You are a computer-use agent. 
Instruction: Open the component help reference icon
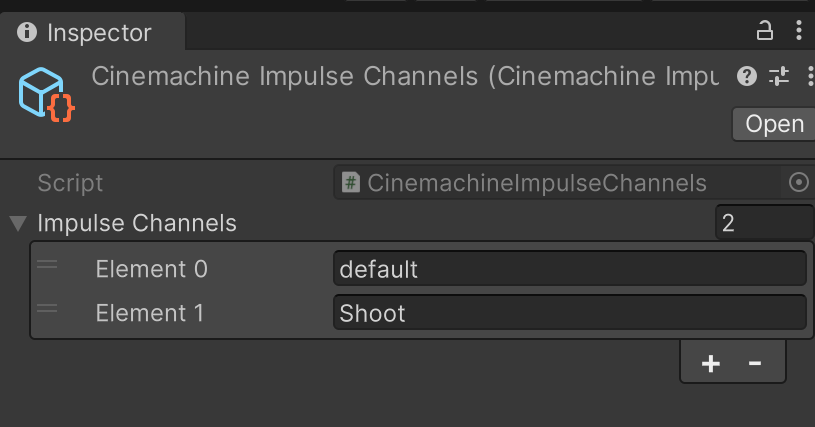pos(746,76)
